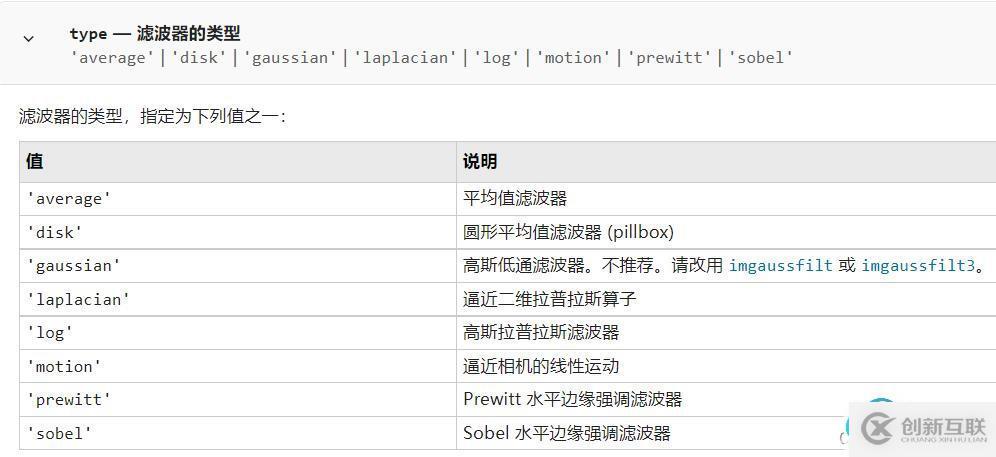This screenshot has height=457, width=996.
Task: Click the 圆形平均值滤波器 (pillbox) description
Action: (569, 233)
